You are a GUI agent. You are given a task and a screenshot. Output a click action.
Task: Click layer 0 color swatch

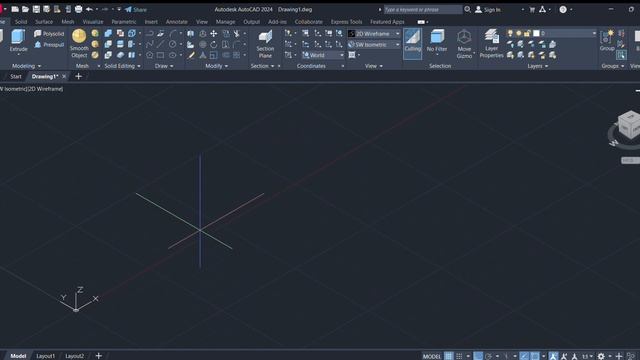tap(536, 33)
